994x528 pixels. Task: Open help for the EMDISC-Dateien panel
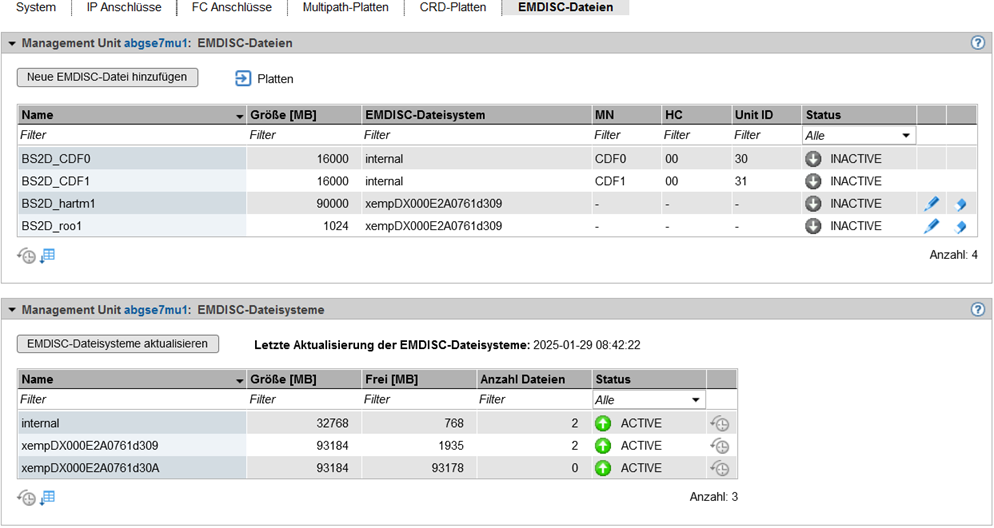978,44
